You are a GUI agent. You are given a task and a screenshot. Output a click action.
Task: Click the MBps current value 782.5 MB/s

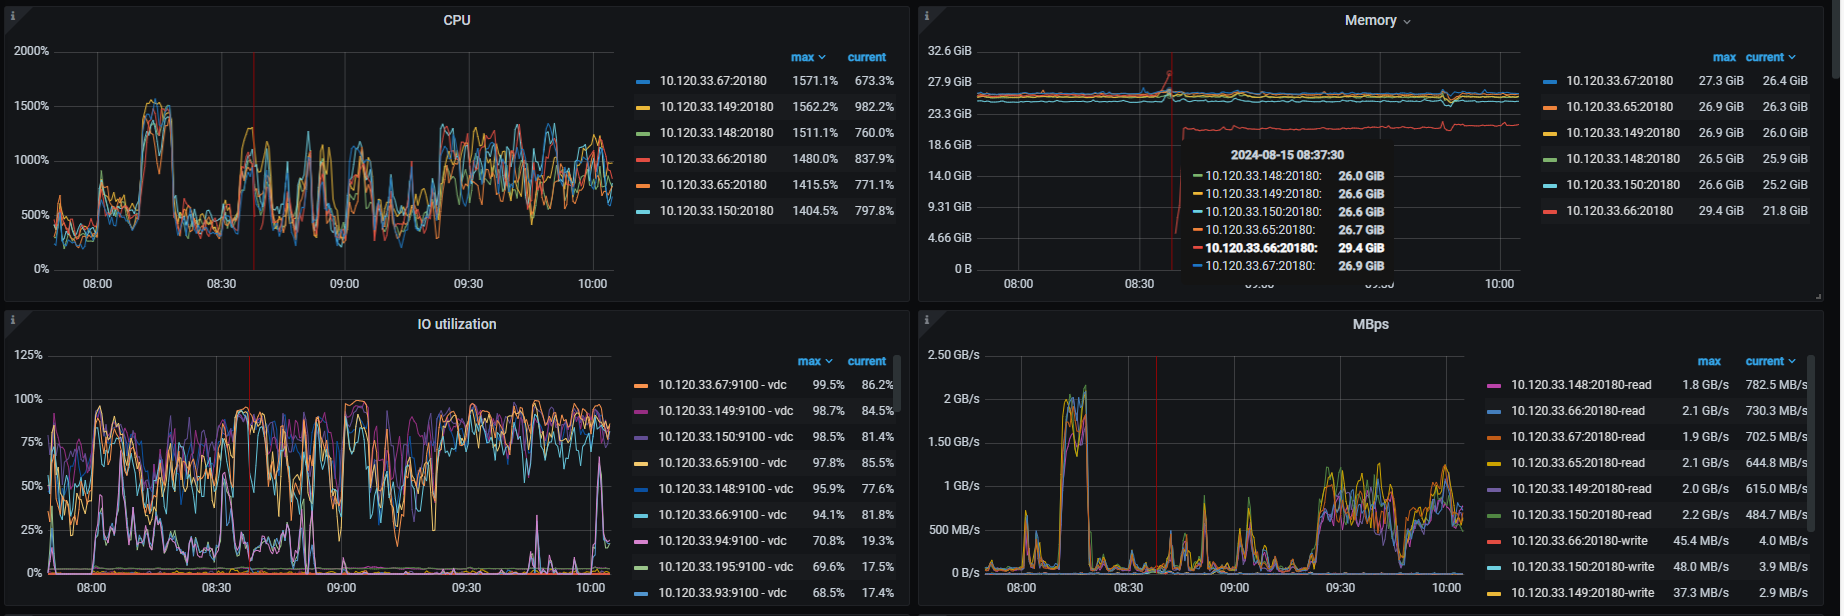(1776, 385)
